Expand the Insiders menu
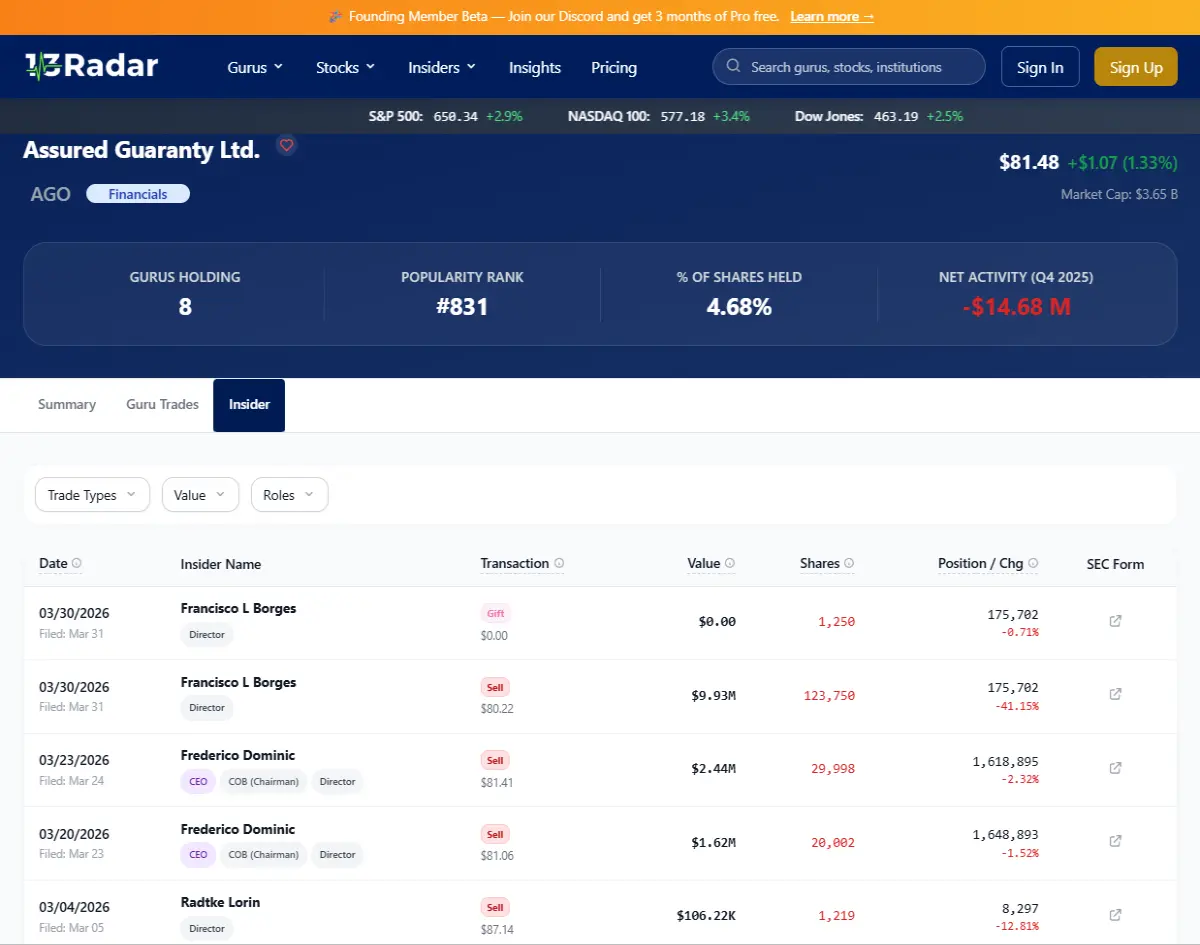Screen dimensions: 1200x945 point(442,67)
